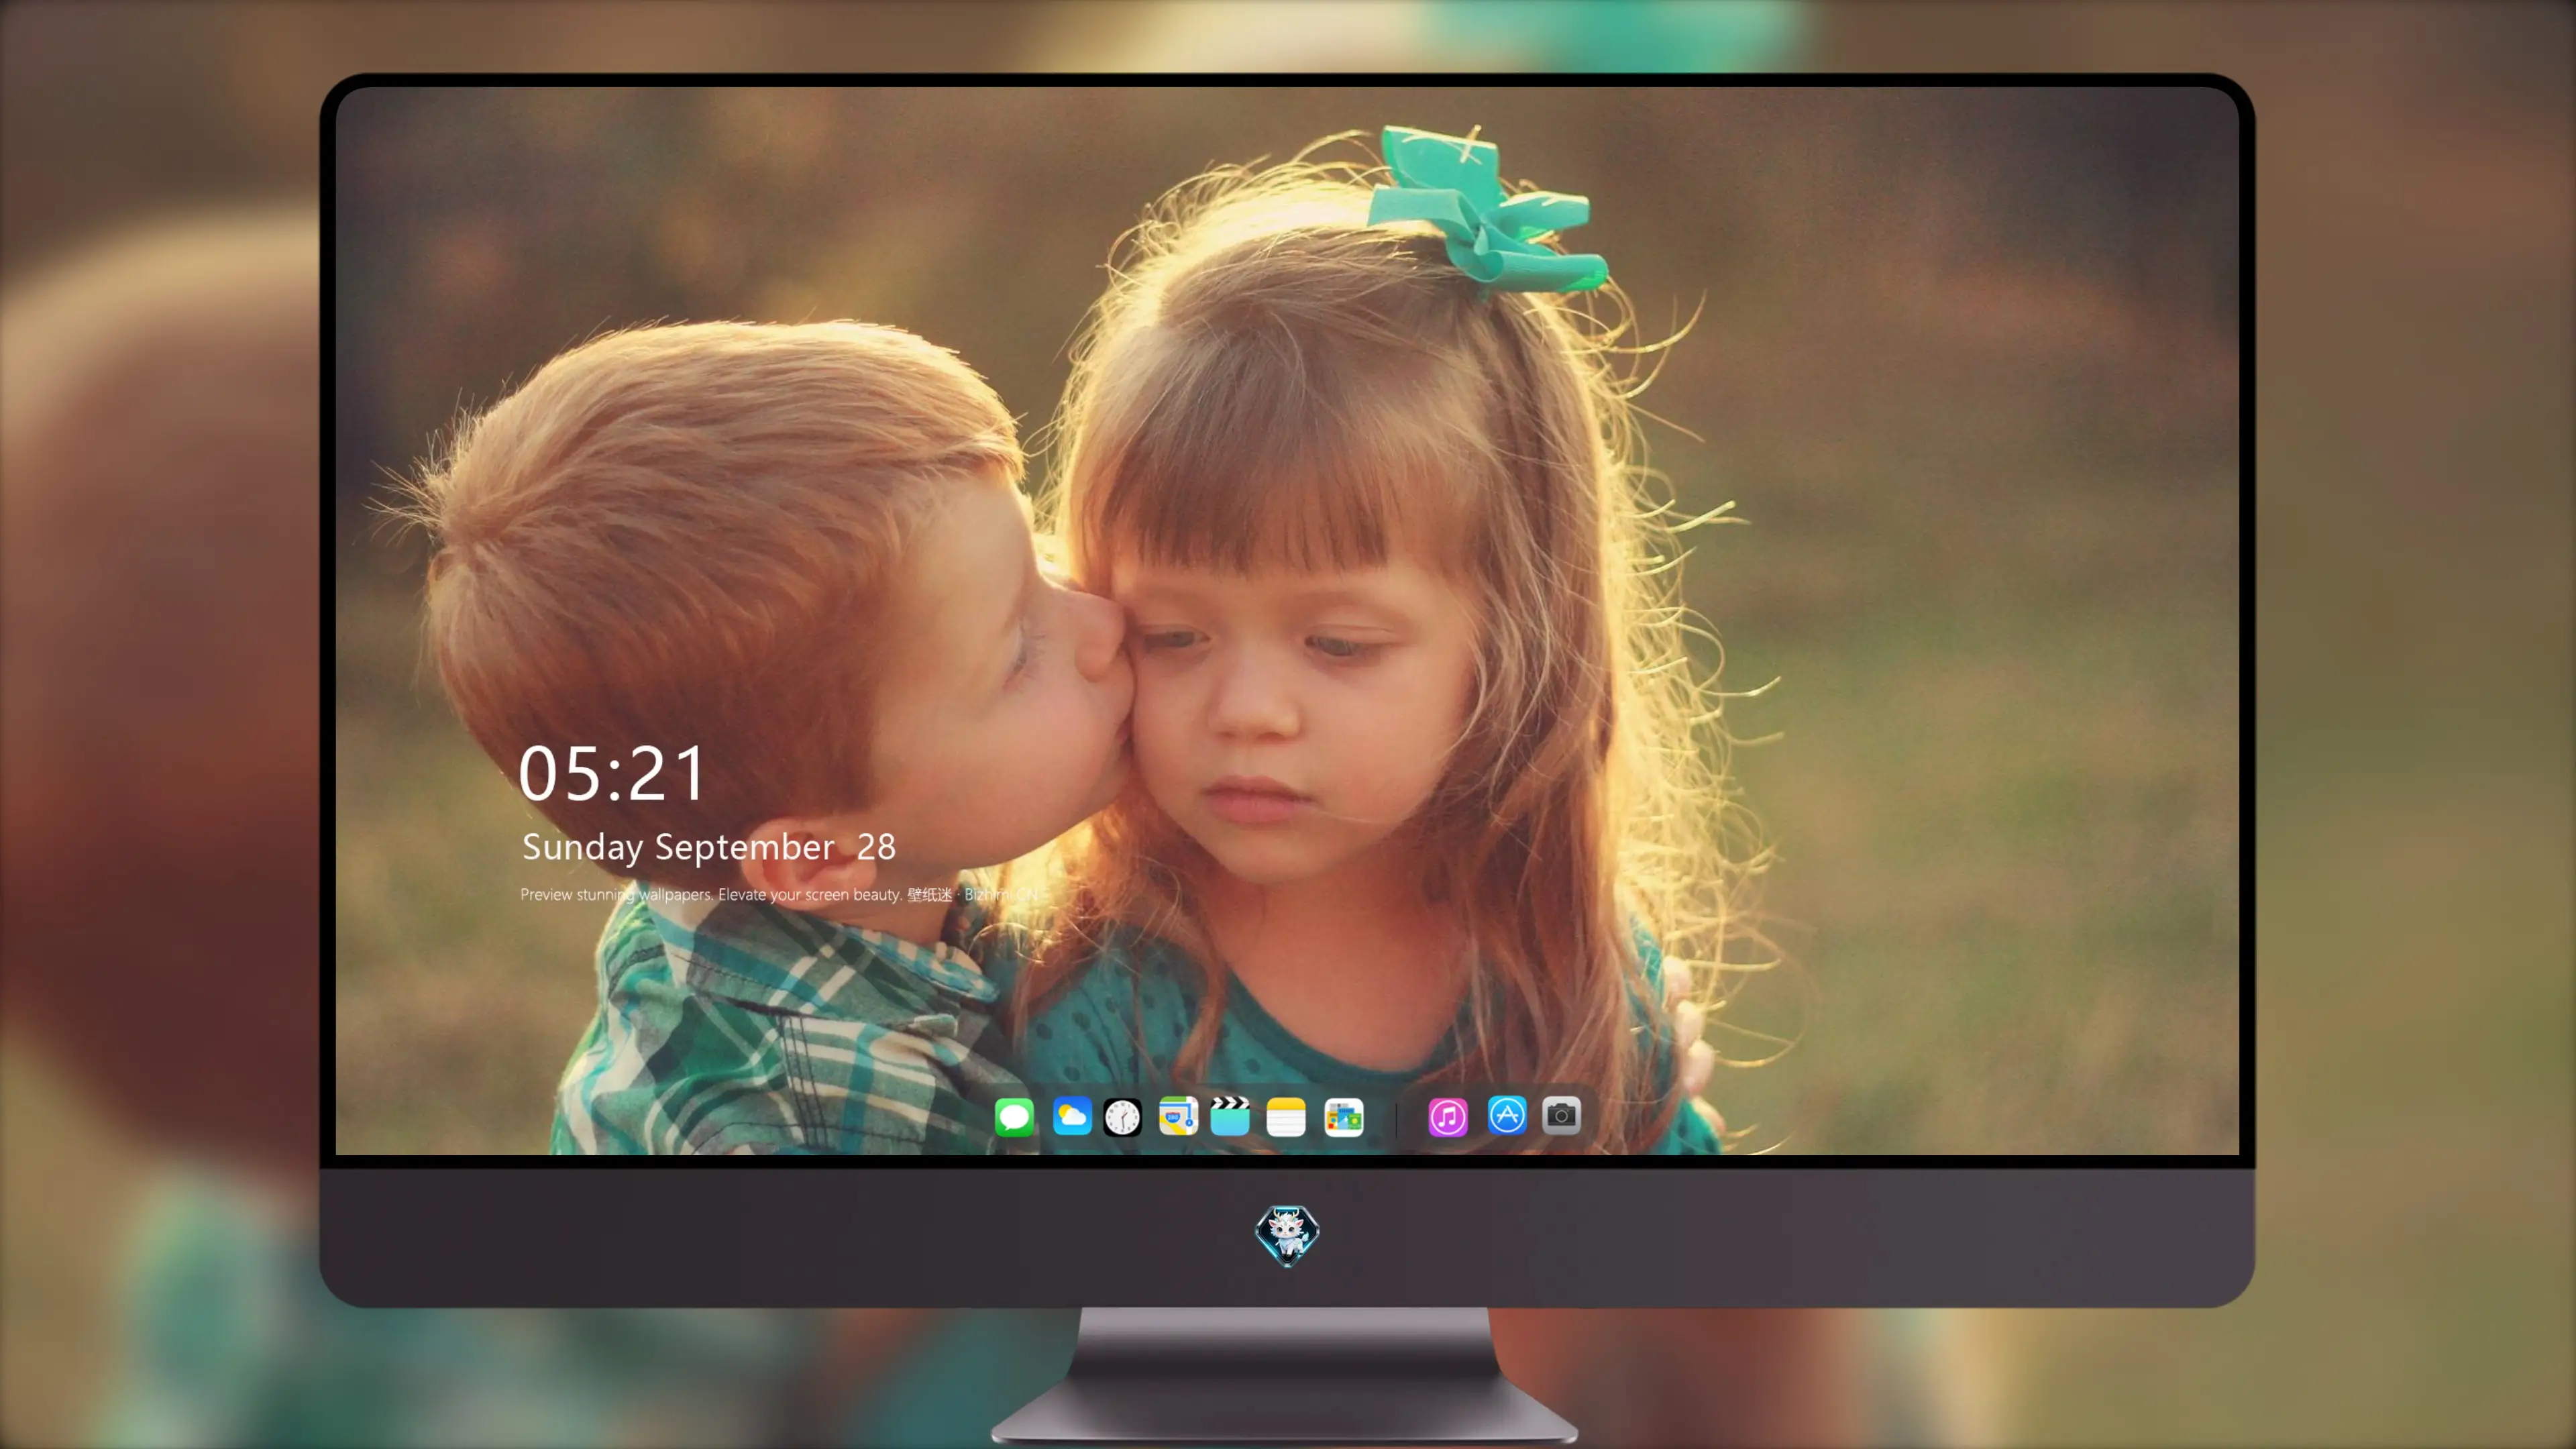This screenshot has height=1449, width=2576.
Task: Launch the Videos clapperboard app
Action: (1230, 1116)
